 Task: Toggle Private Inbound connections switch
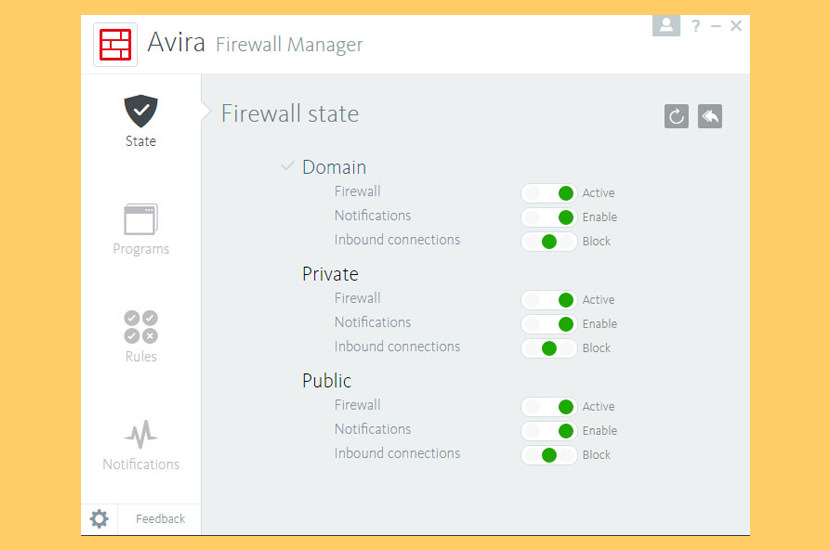click(x=549, y=348)
